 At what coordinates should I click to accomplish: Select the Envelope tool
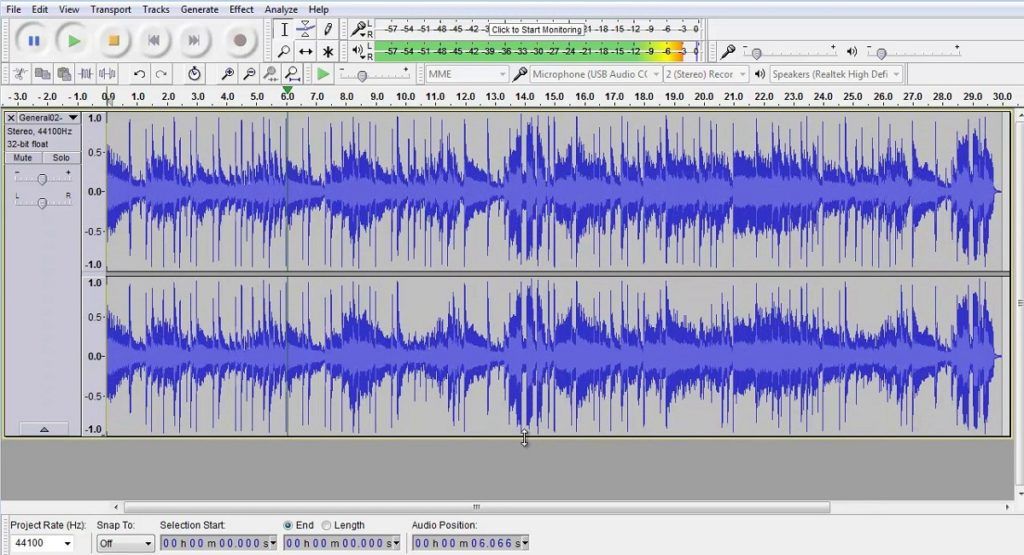(306, 30)
